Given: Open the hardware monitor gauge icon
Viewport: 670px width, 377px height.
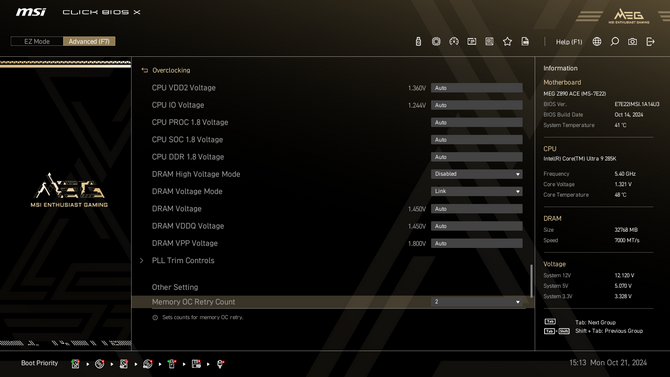Looking at the screenshot, I should pyautogui.click(x=454, y=41).
